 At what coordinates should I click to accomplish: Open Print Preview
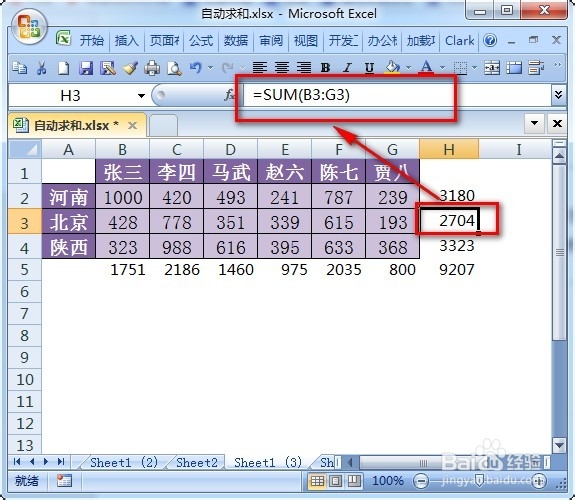[x=174, y=68]
